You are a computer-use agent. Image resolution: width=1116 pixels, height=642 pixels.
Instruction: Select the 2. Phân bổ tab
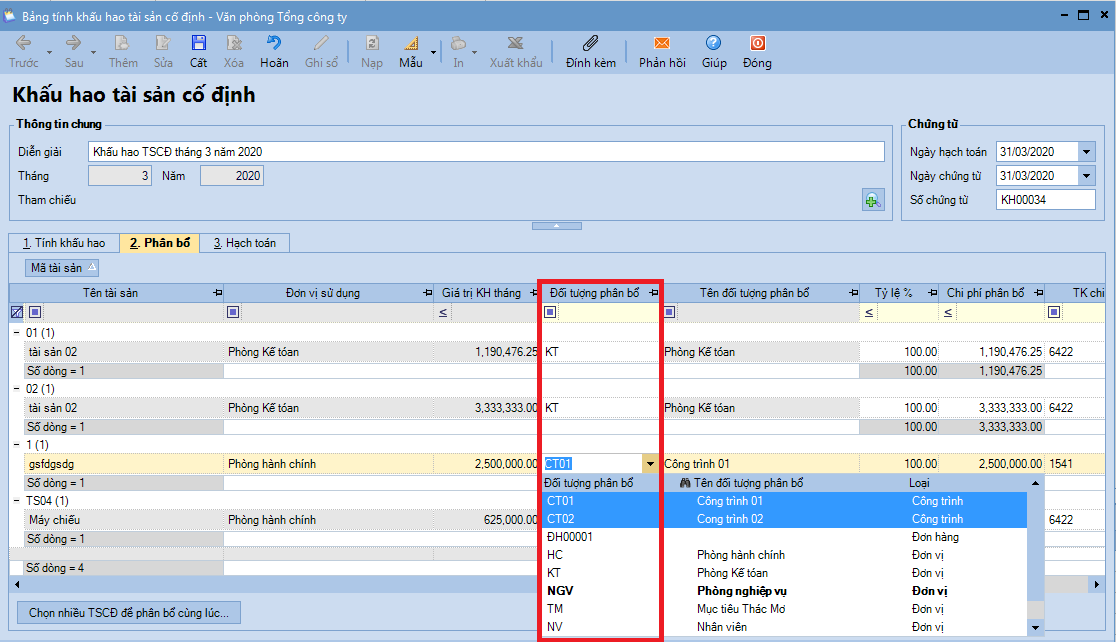click(159, 243)
